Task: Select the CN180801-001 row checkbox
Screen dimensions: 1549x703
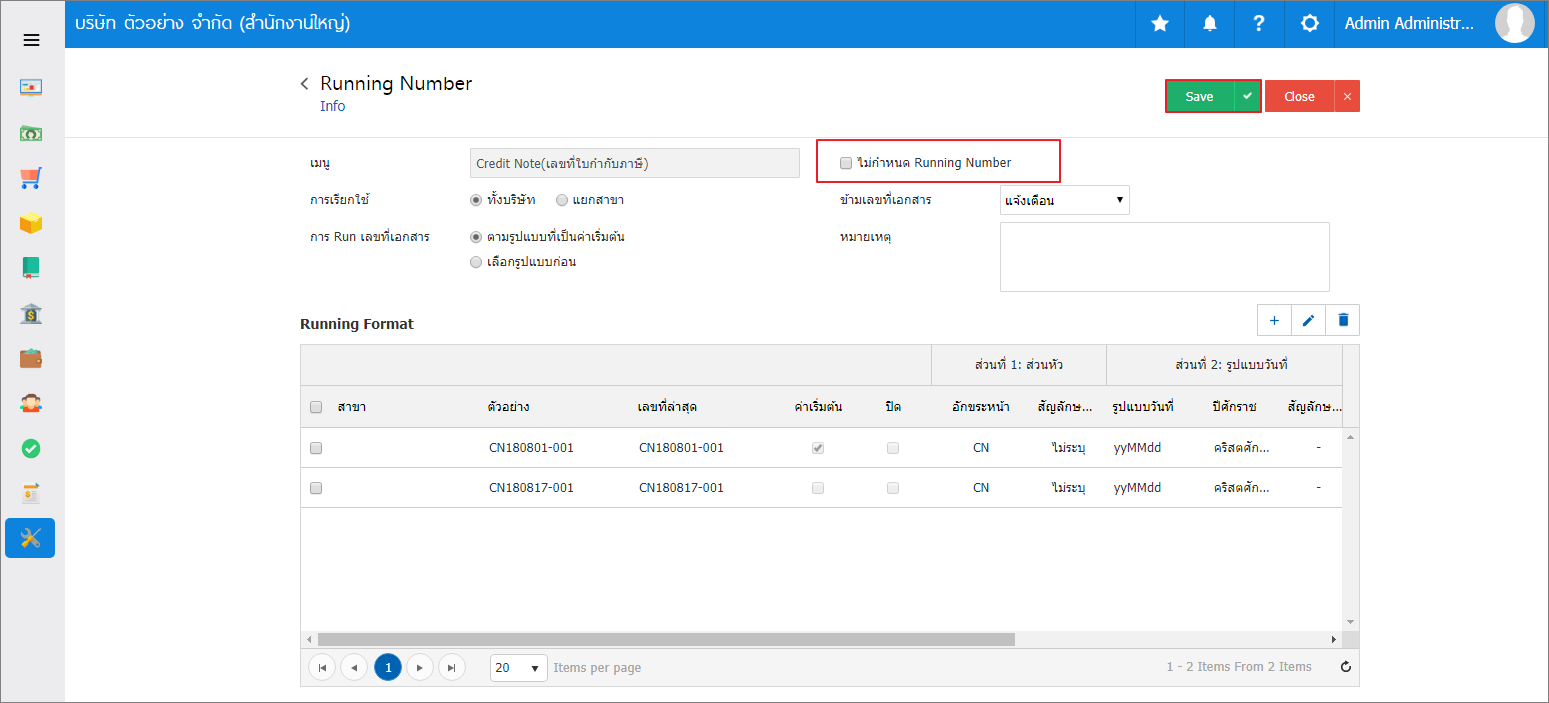Action: click(x=316, y=448)
